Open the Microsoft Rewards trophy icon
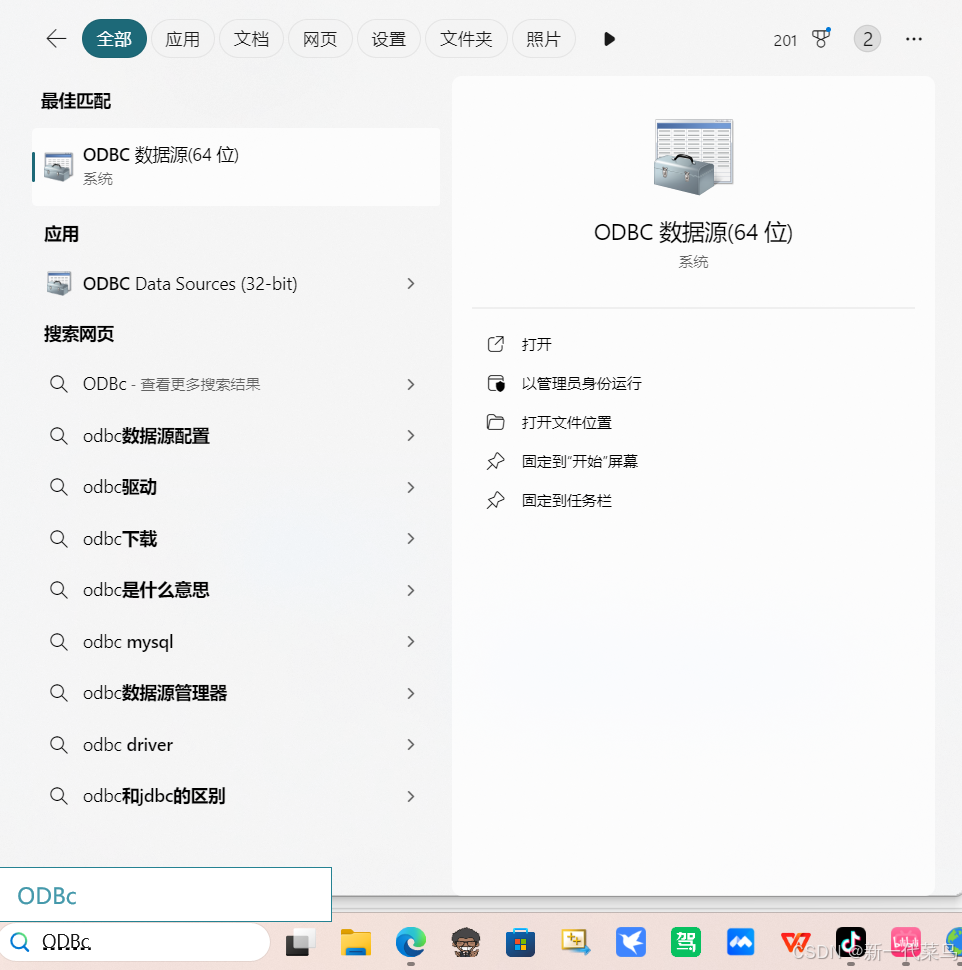Screen dimensions: 962x970 point(820,38)
